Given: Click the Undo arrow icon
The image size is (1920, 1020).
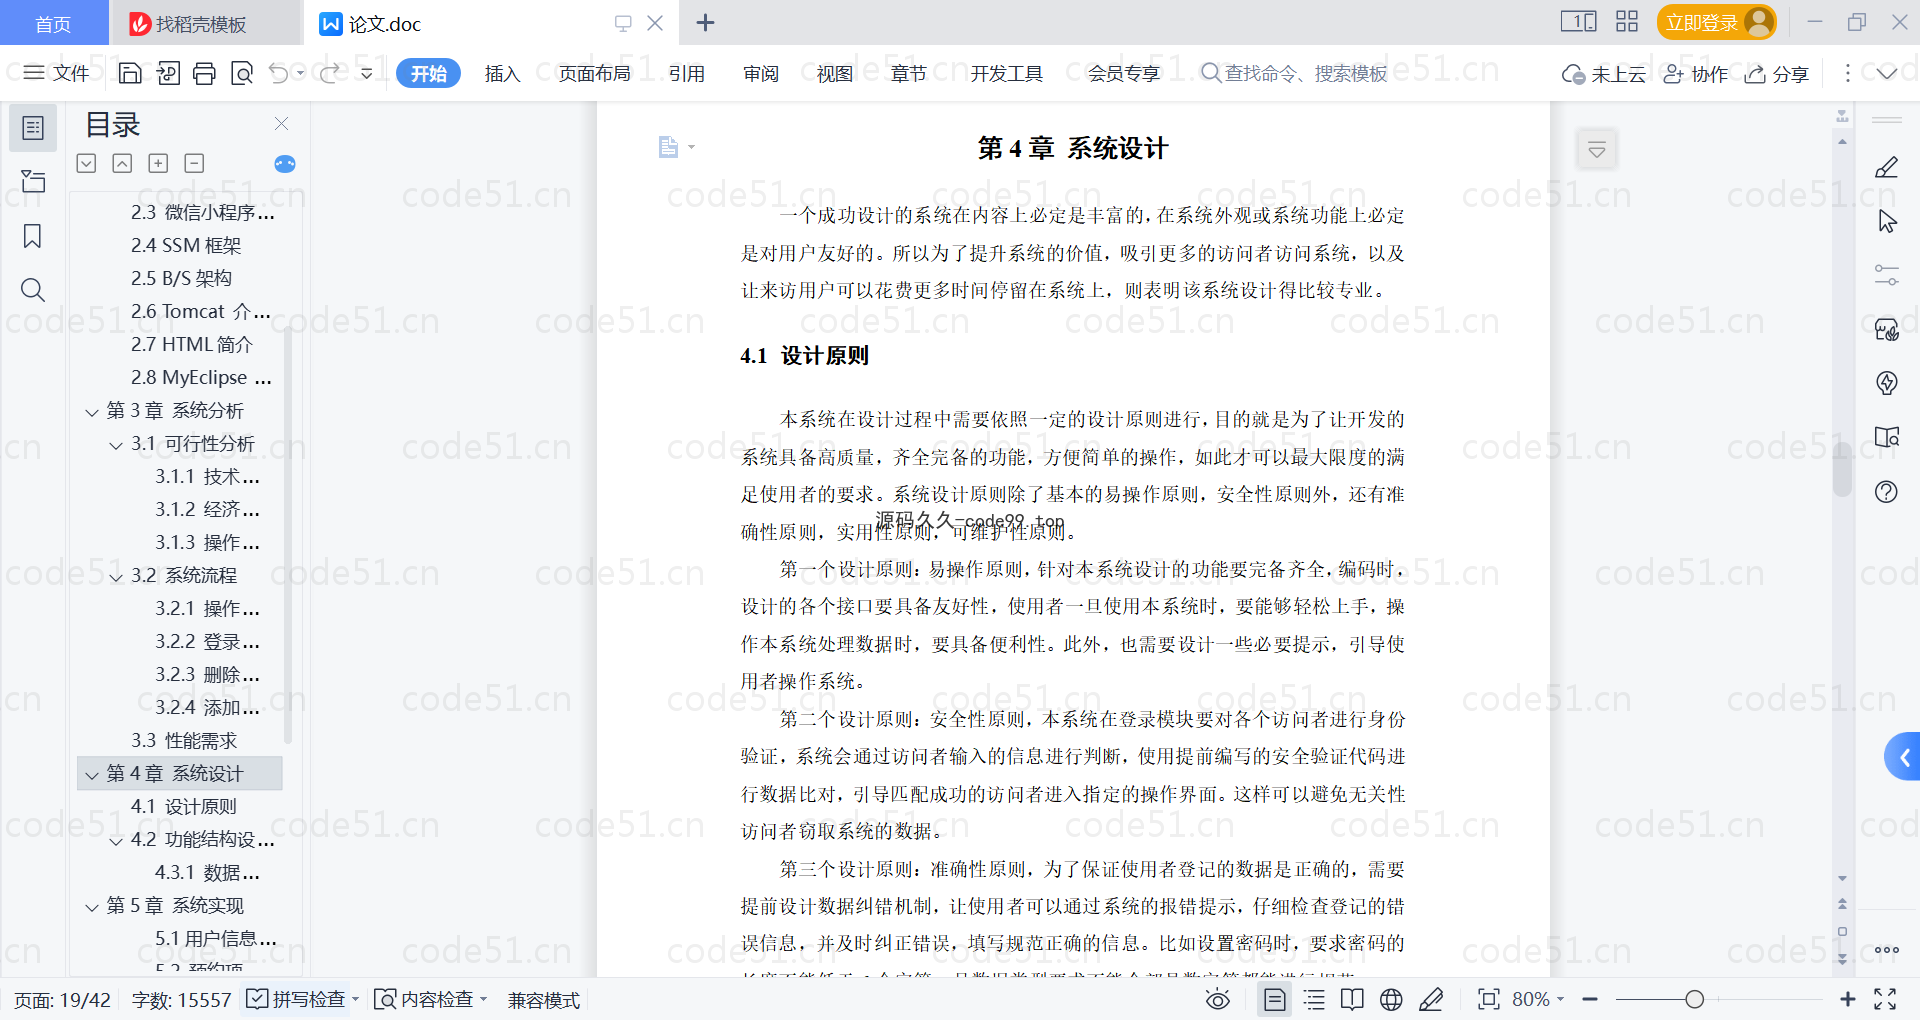Looking at the screenshot, I should coord(279,73).
